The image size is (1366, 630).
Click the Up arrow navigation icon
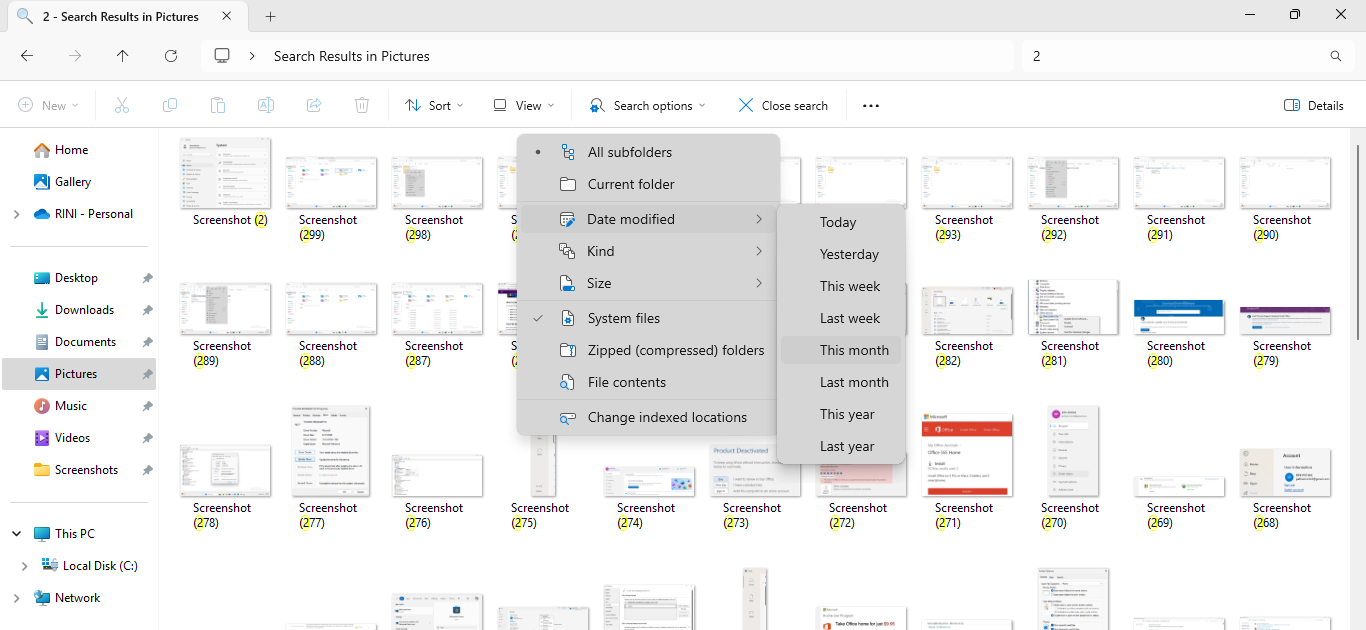123,56
